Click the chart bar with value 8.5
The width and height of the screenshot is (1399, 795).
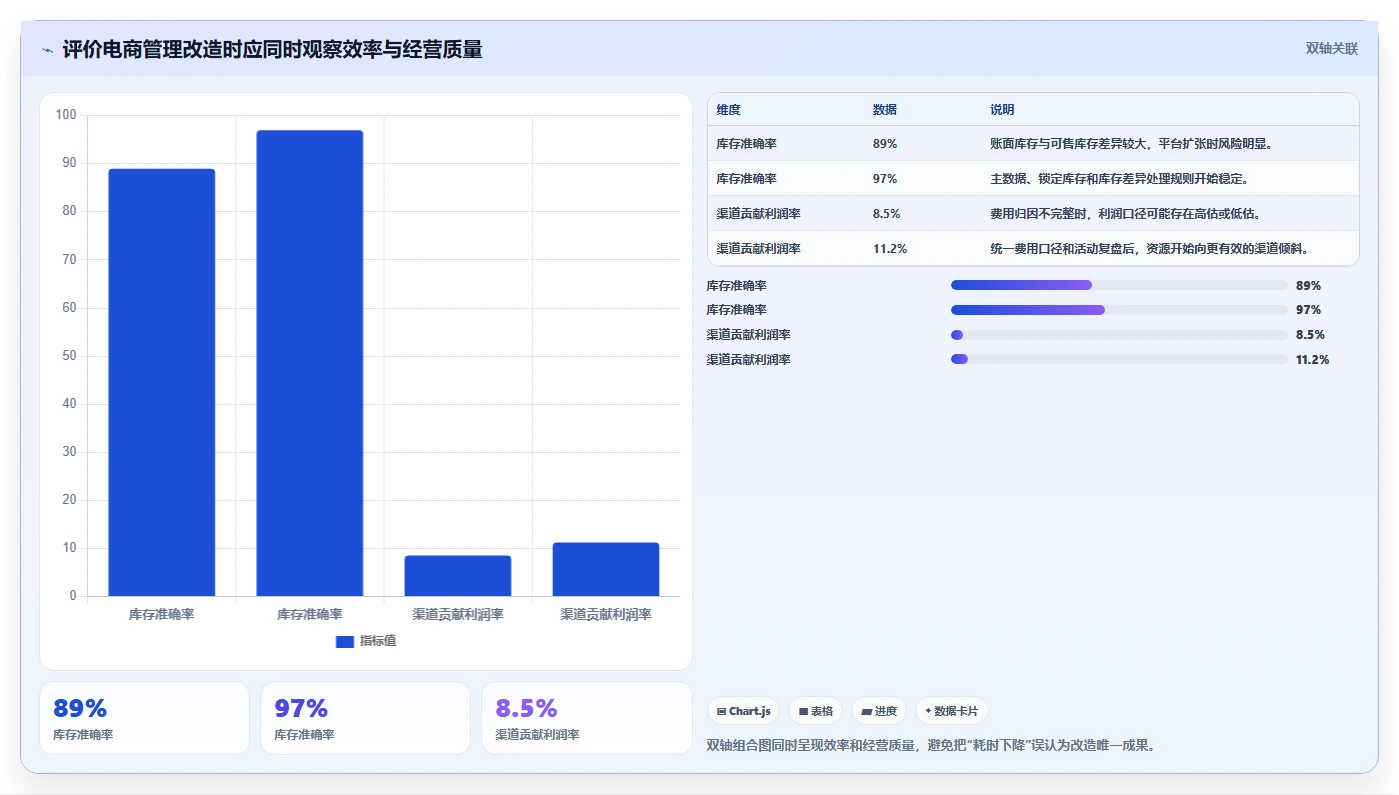coord(458,576)
